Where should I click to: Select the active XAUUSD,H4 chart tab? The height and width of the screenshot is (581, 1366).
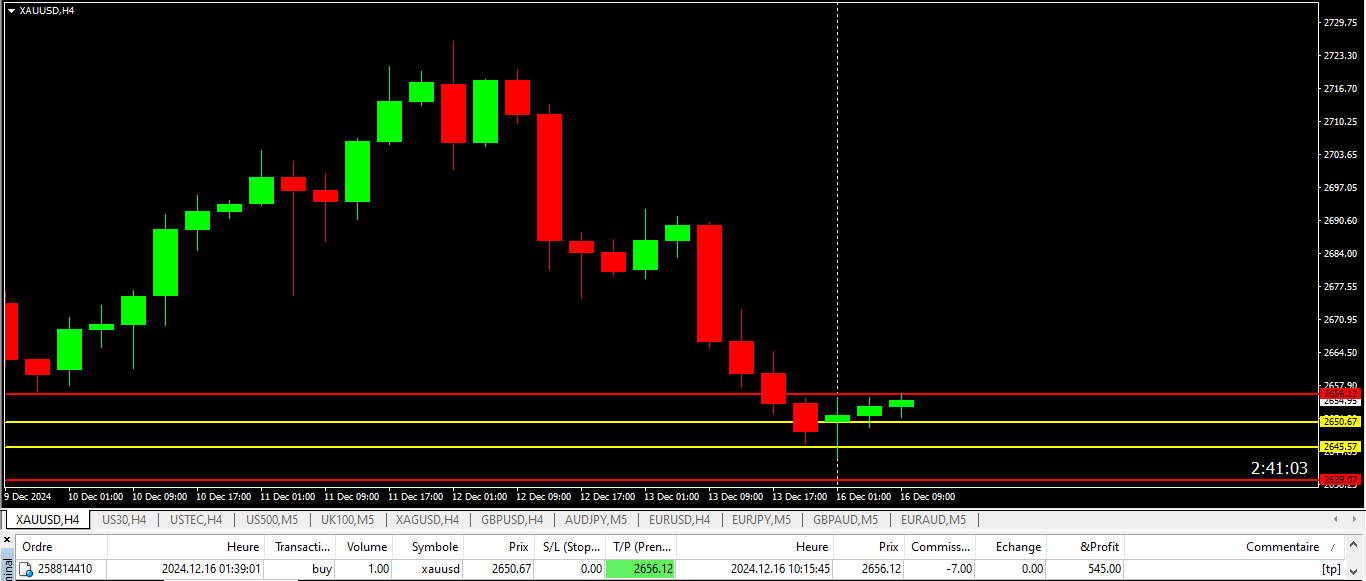point(47,520)
